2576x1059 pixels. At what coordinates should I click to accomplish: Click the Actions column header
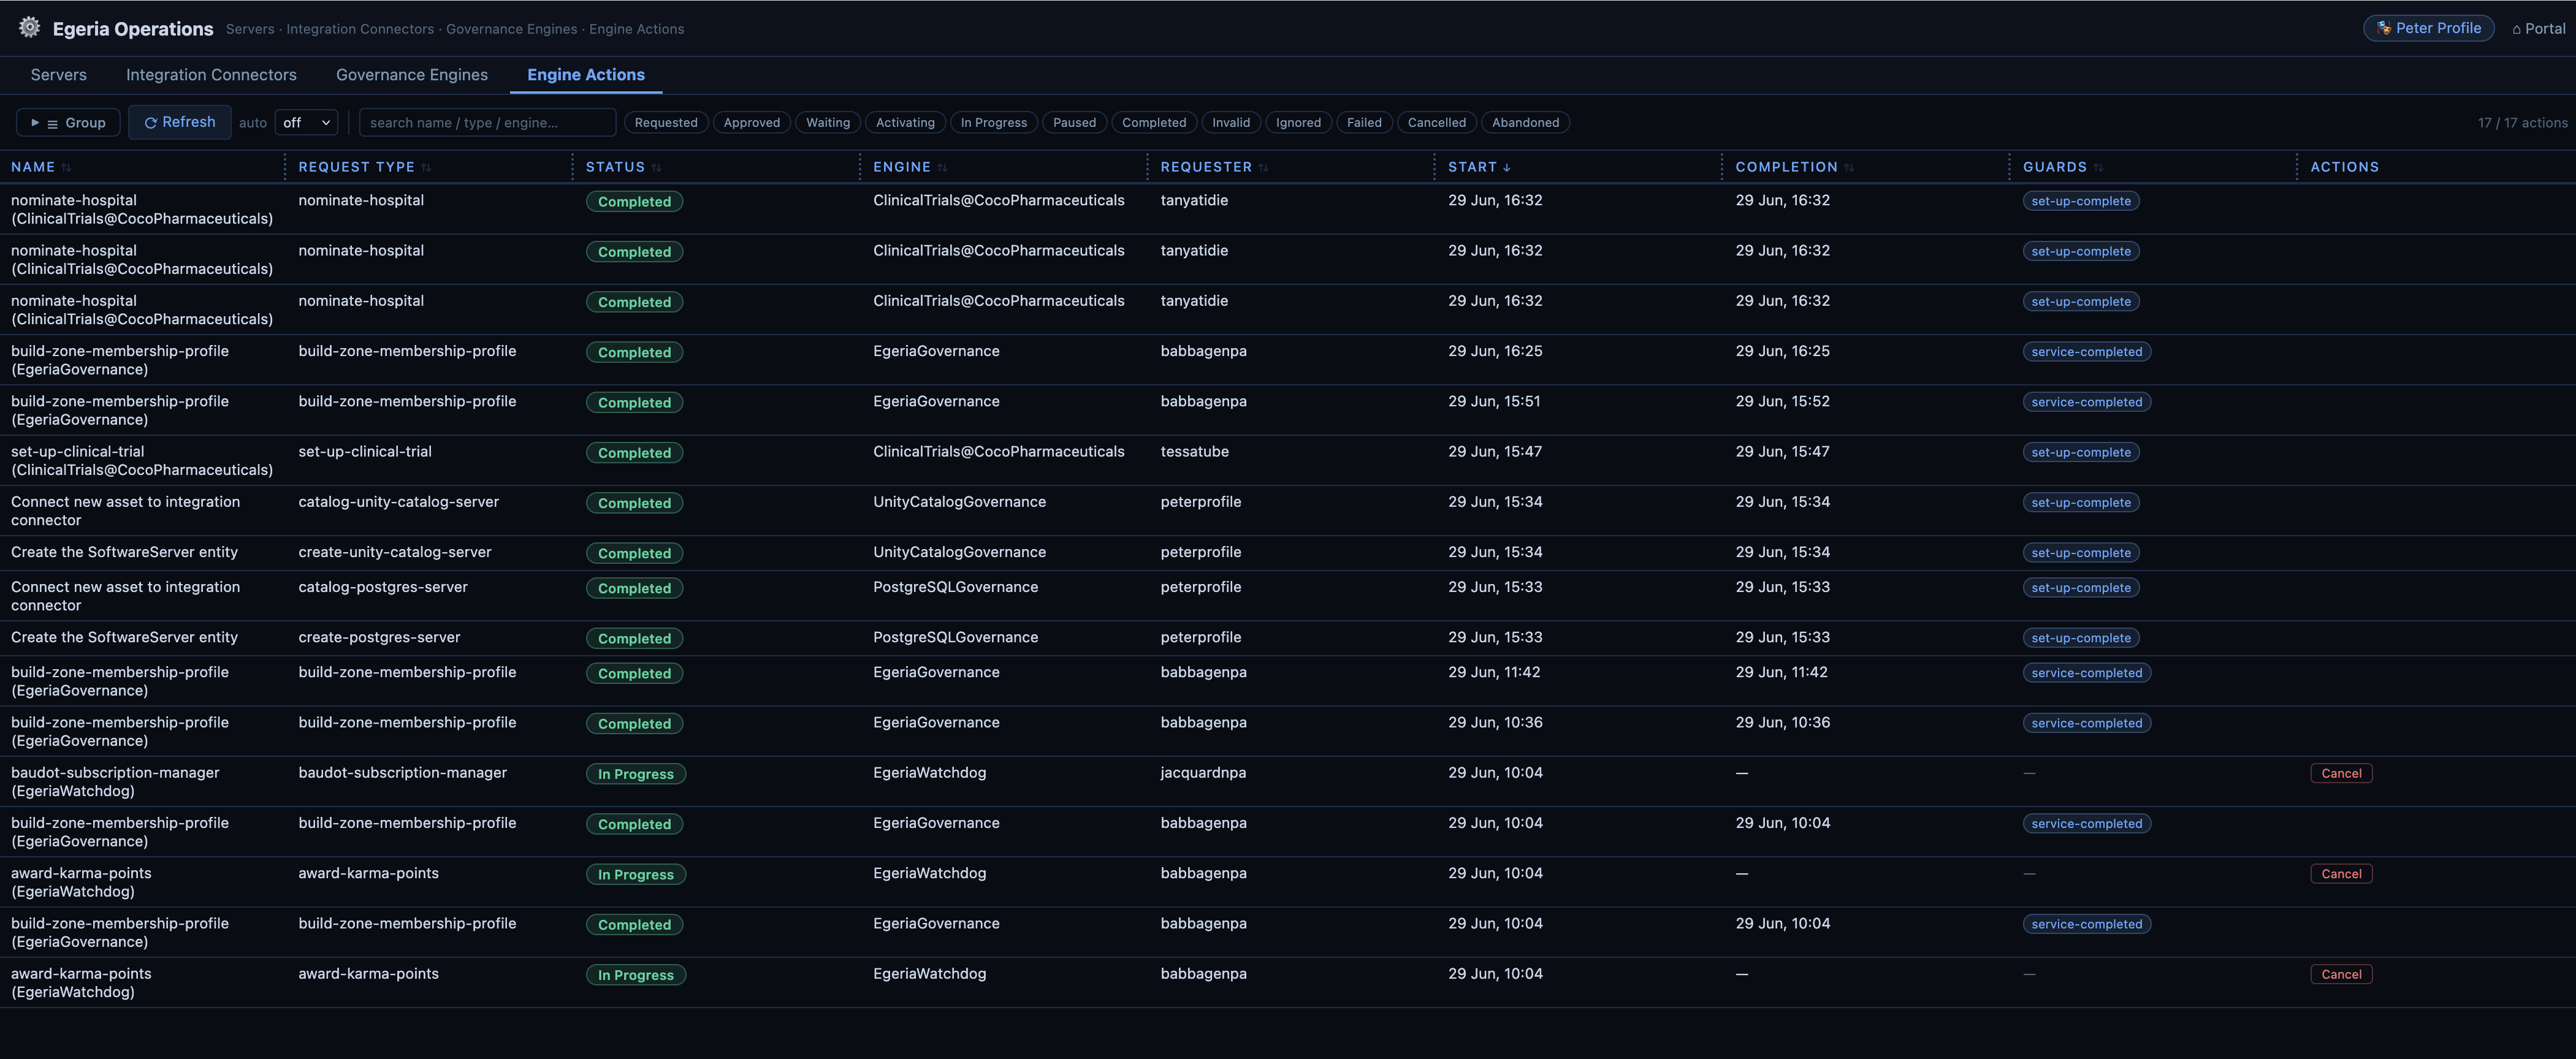(x=2344, y=167)
